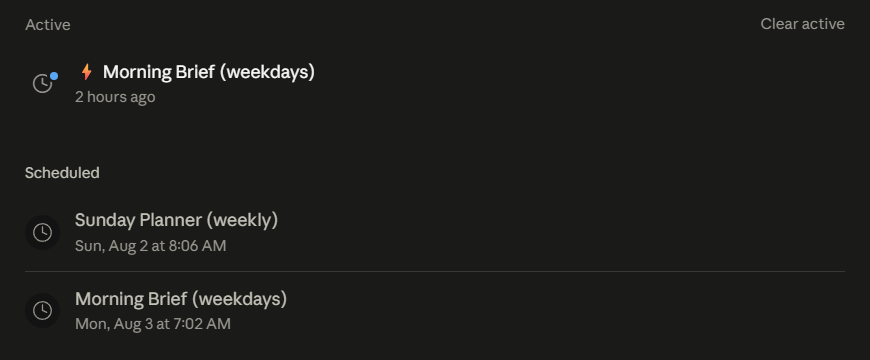The image size is (870, 360).
Task: Select the '2 hours ago' timestamp
Action: [x=115, y=97]
